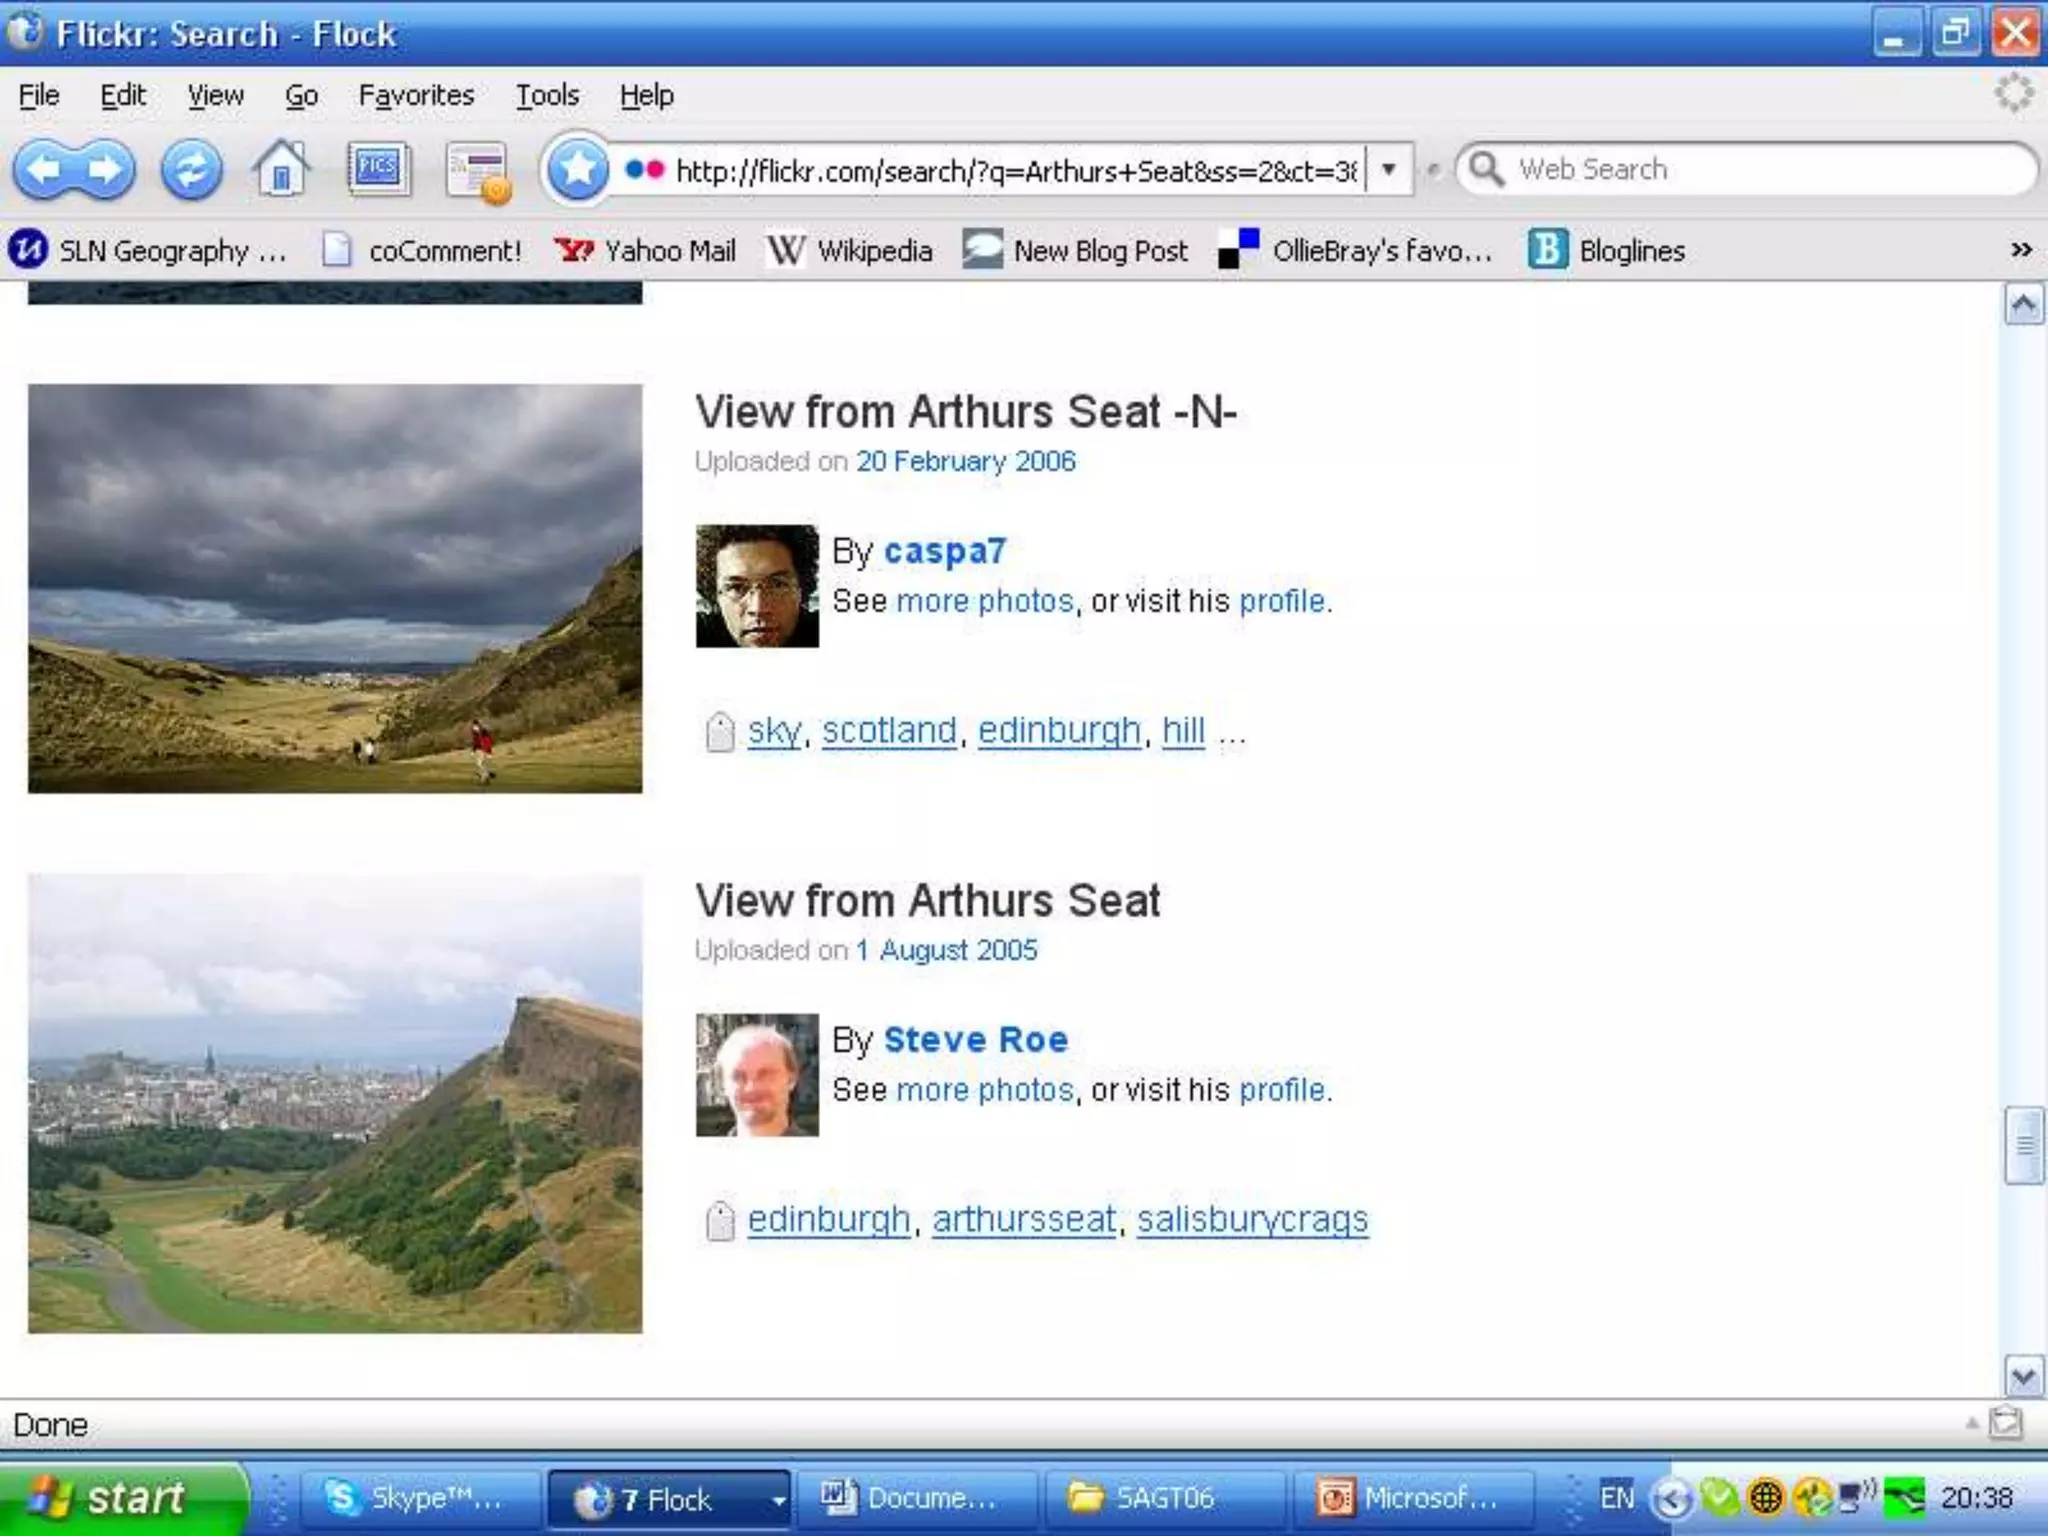Click the Forward navigation arrow
Viewport: 2048px width, 1536px height.
106,170
